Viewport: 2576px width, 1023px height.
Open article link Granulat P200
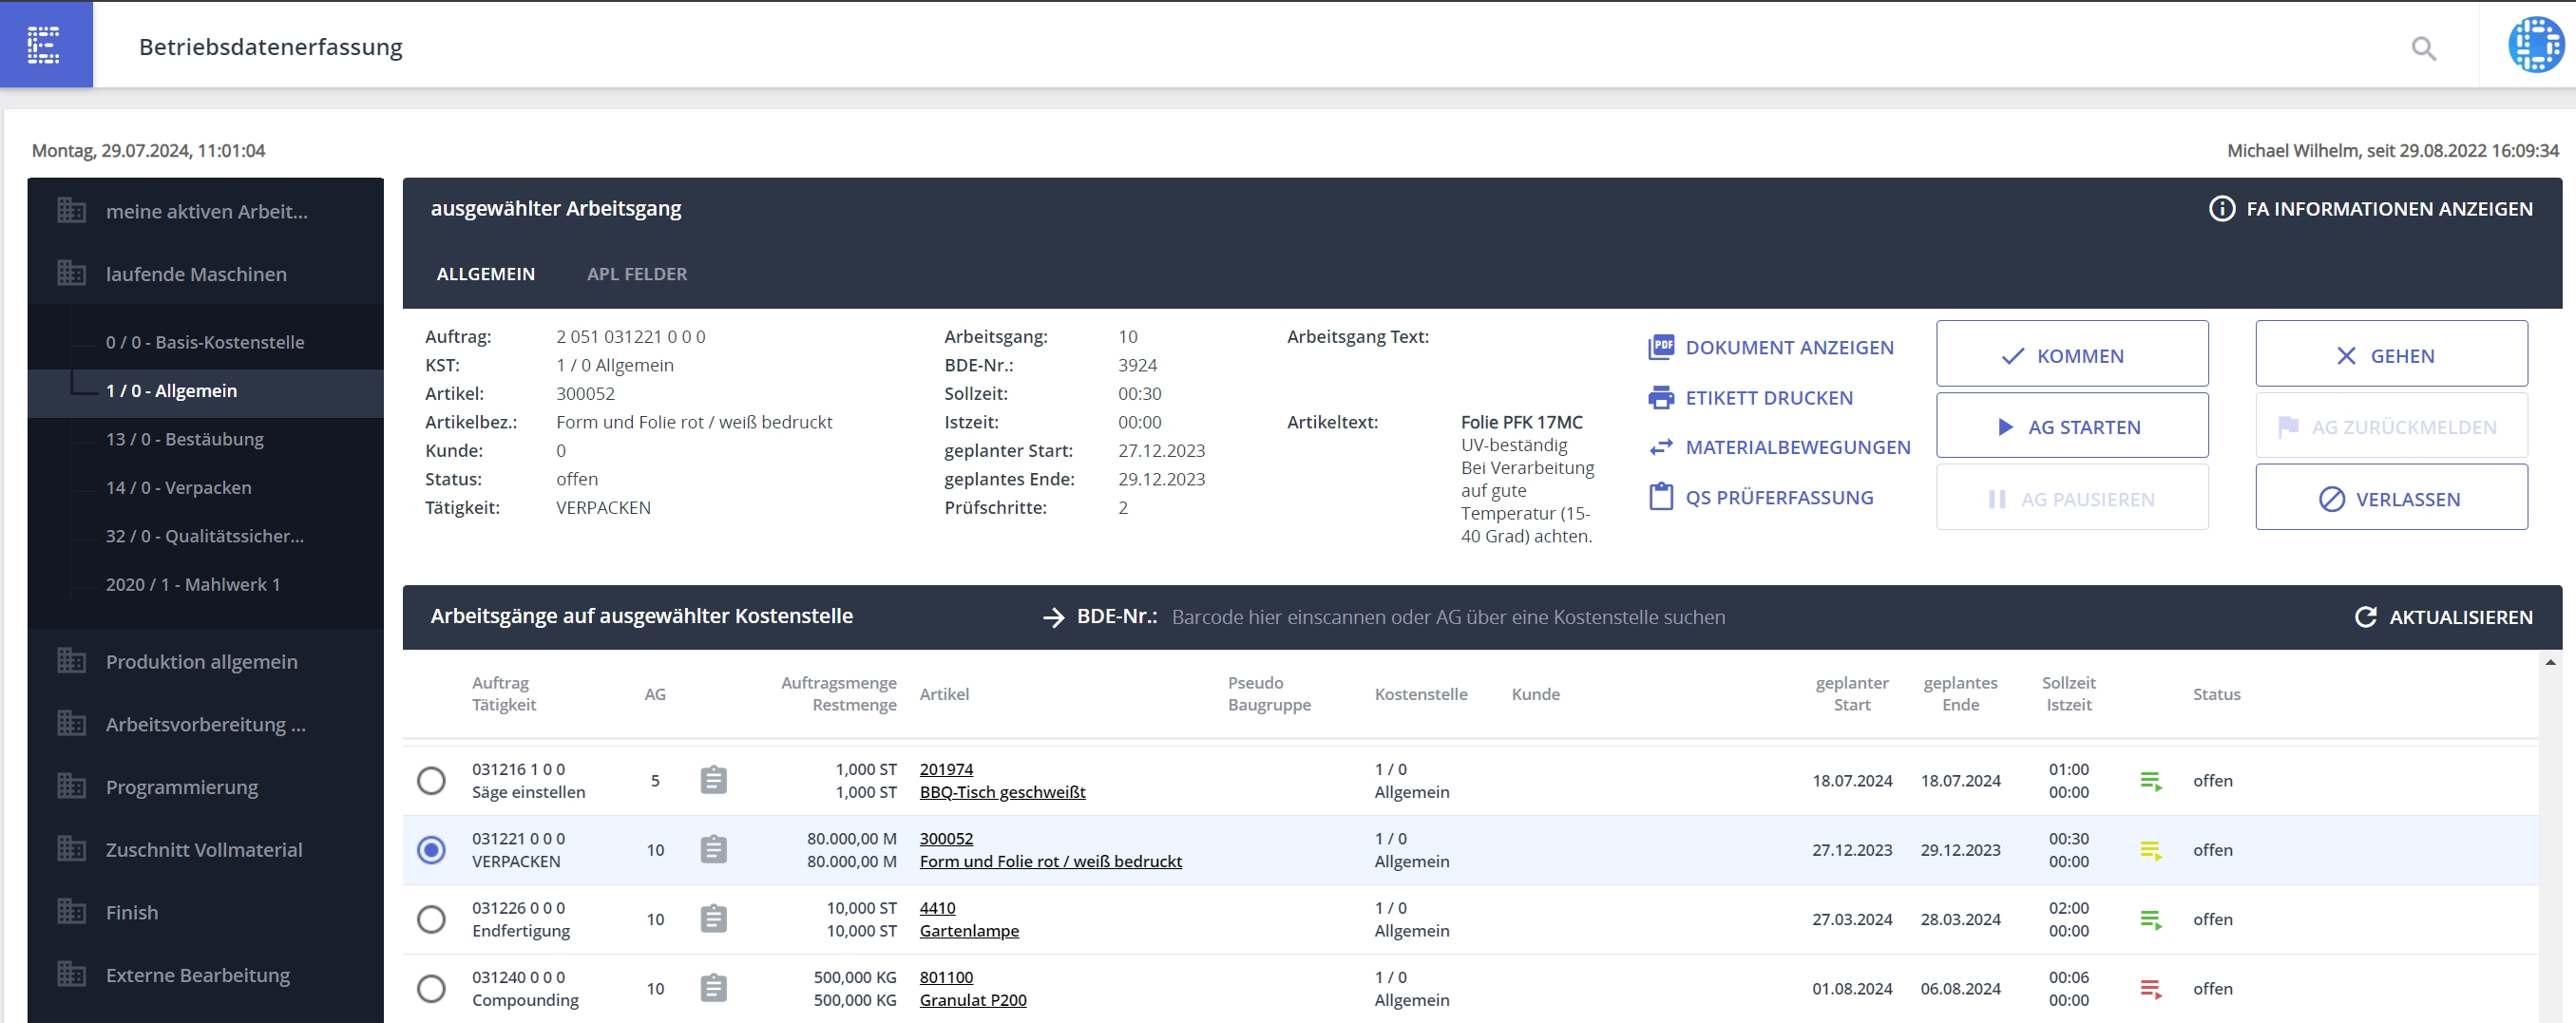click(973, 1000)
